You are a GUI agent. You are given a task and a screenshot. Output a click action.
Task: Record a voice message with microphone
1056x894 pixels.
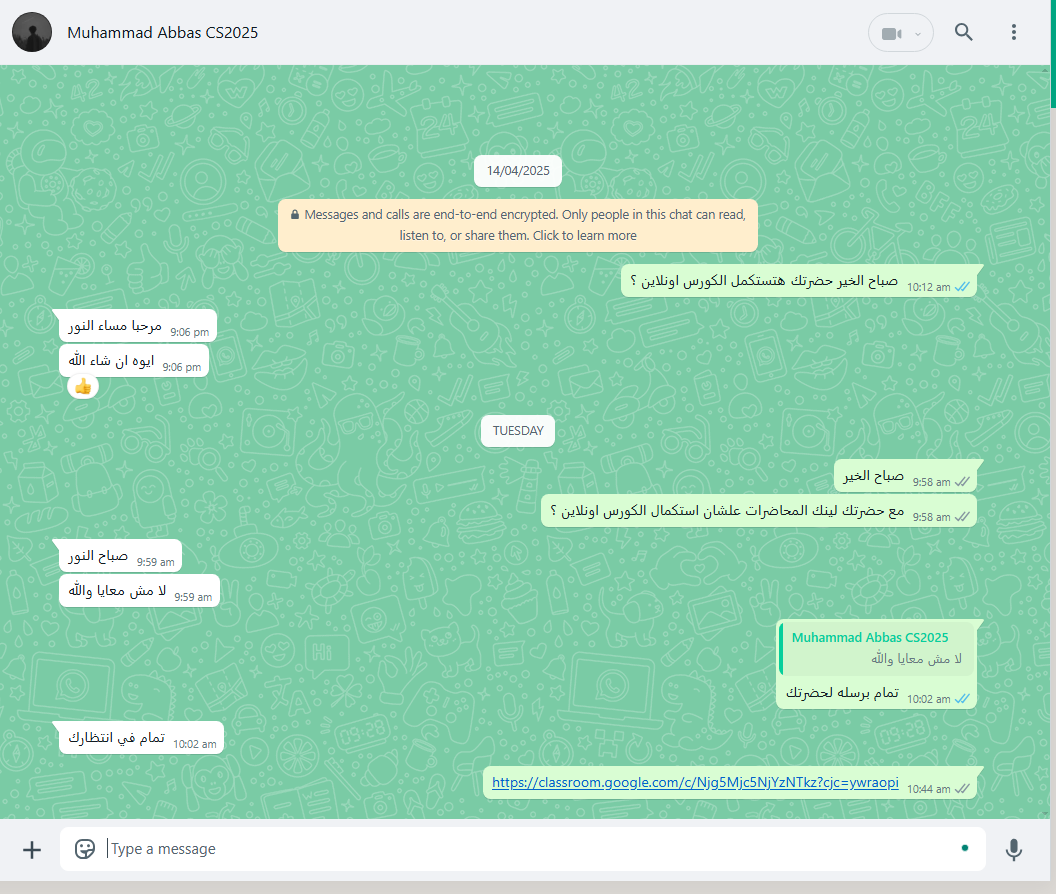click(x=1014, y=850)
